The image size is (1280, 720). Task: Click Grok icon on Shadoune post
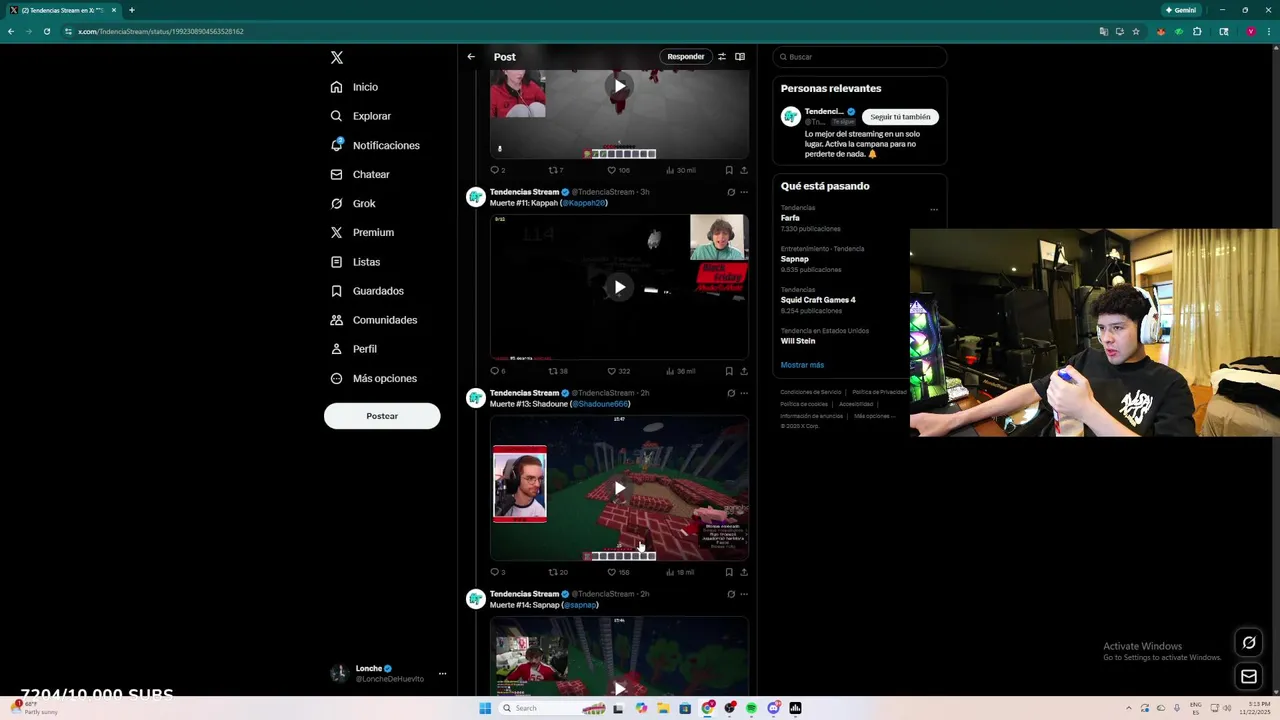pos(731,393)
